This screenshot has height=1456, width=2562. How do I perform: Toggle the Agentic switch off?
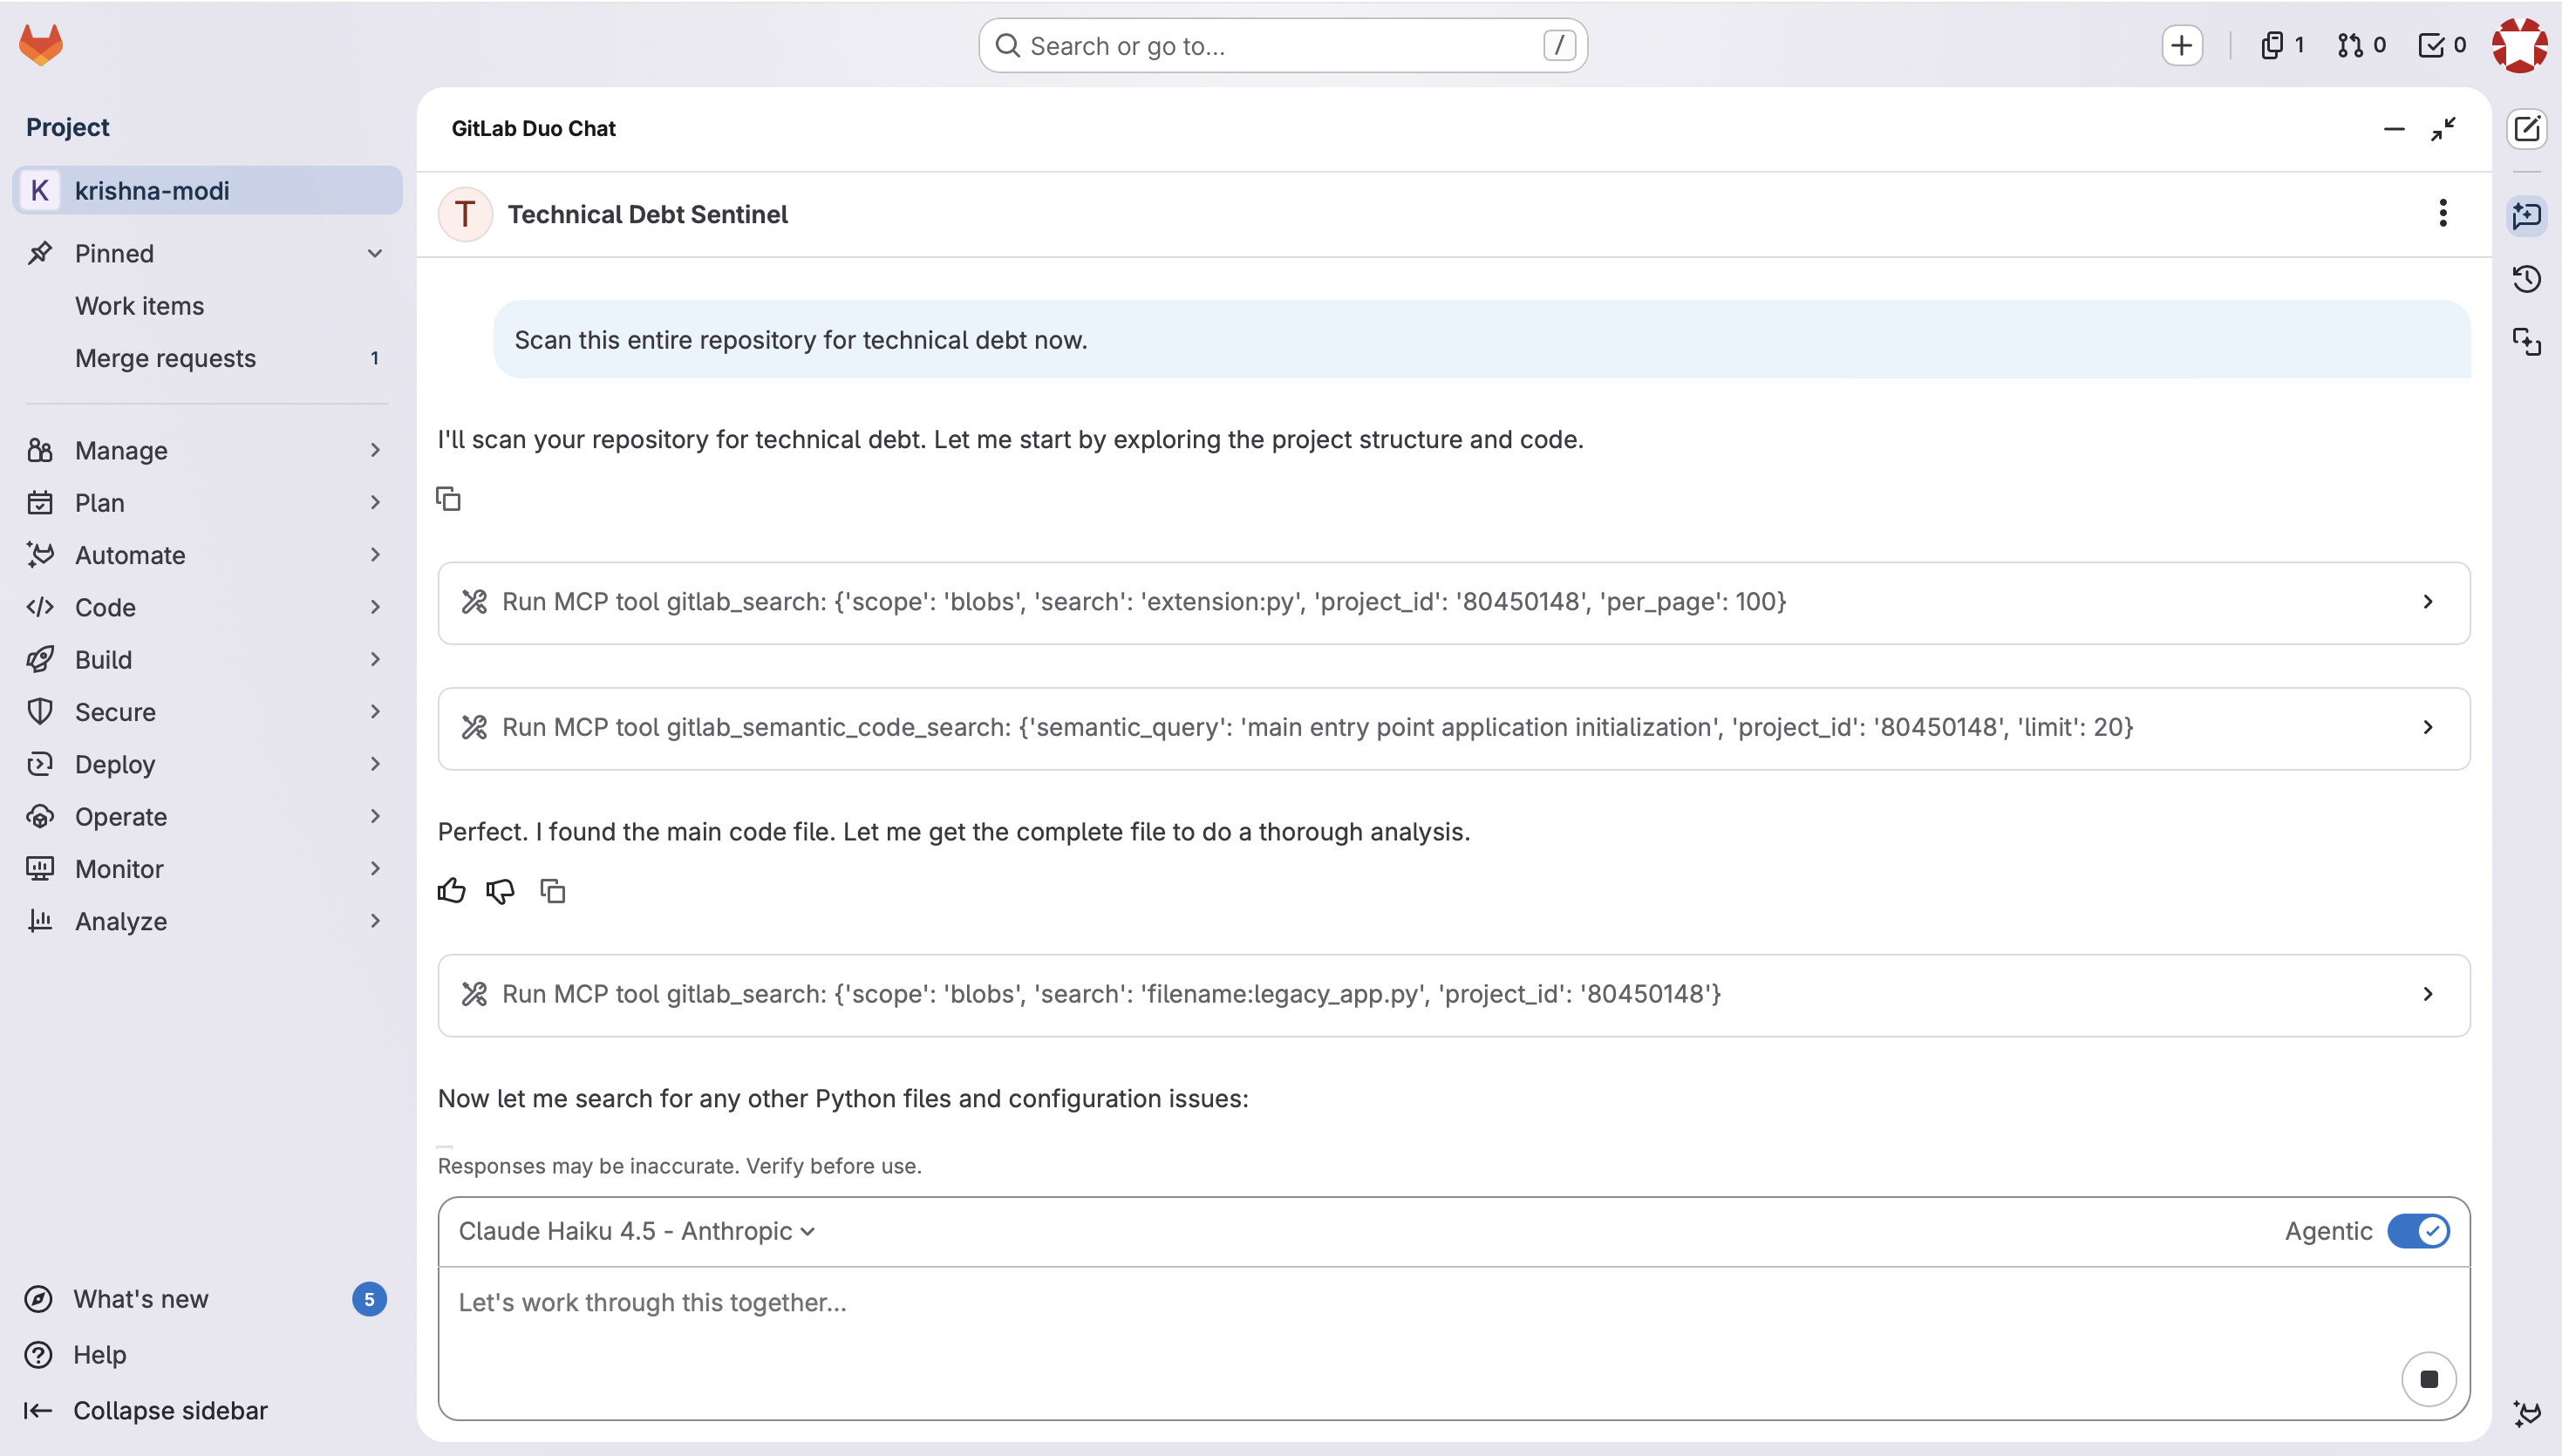tap(2418, 1230)
